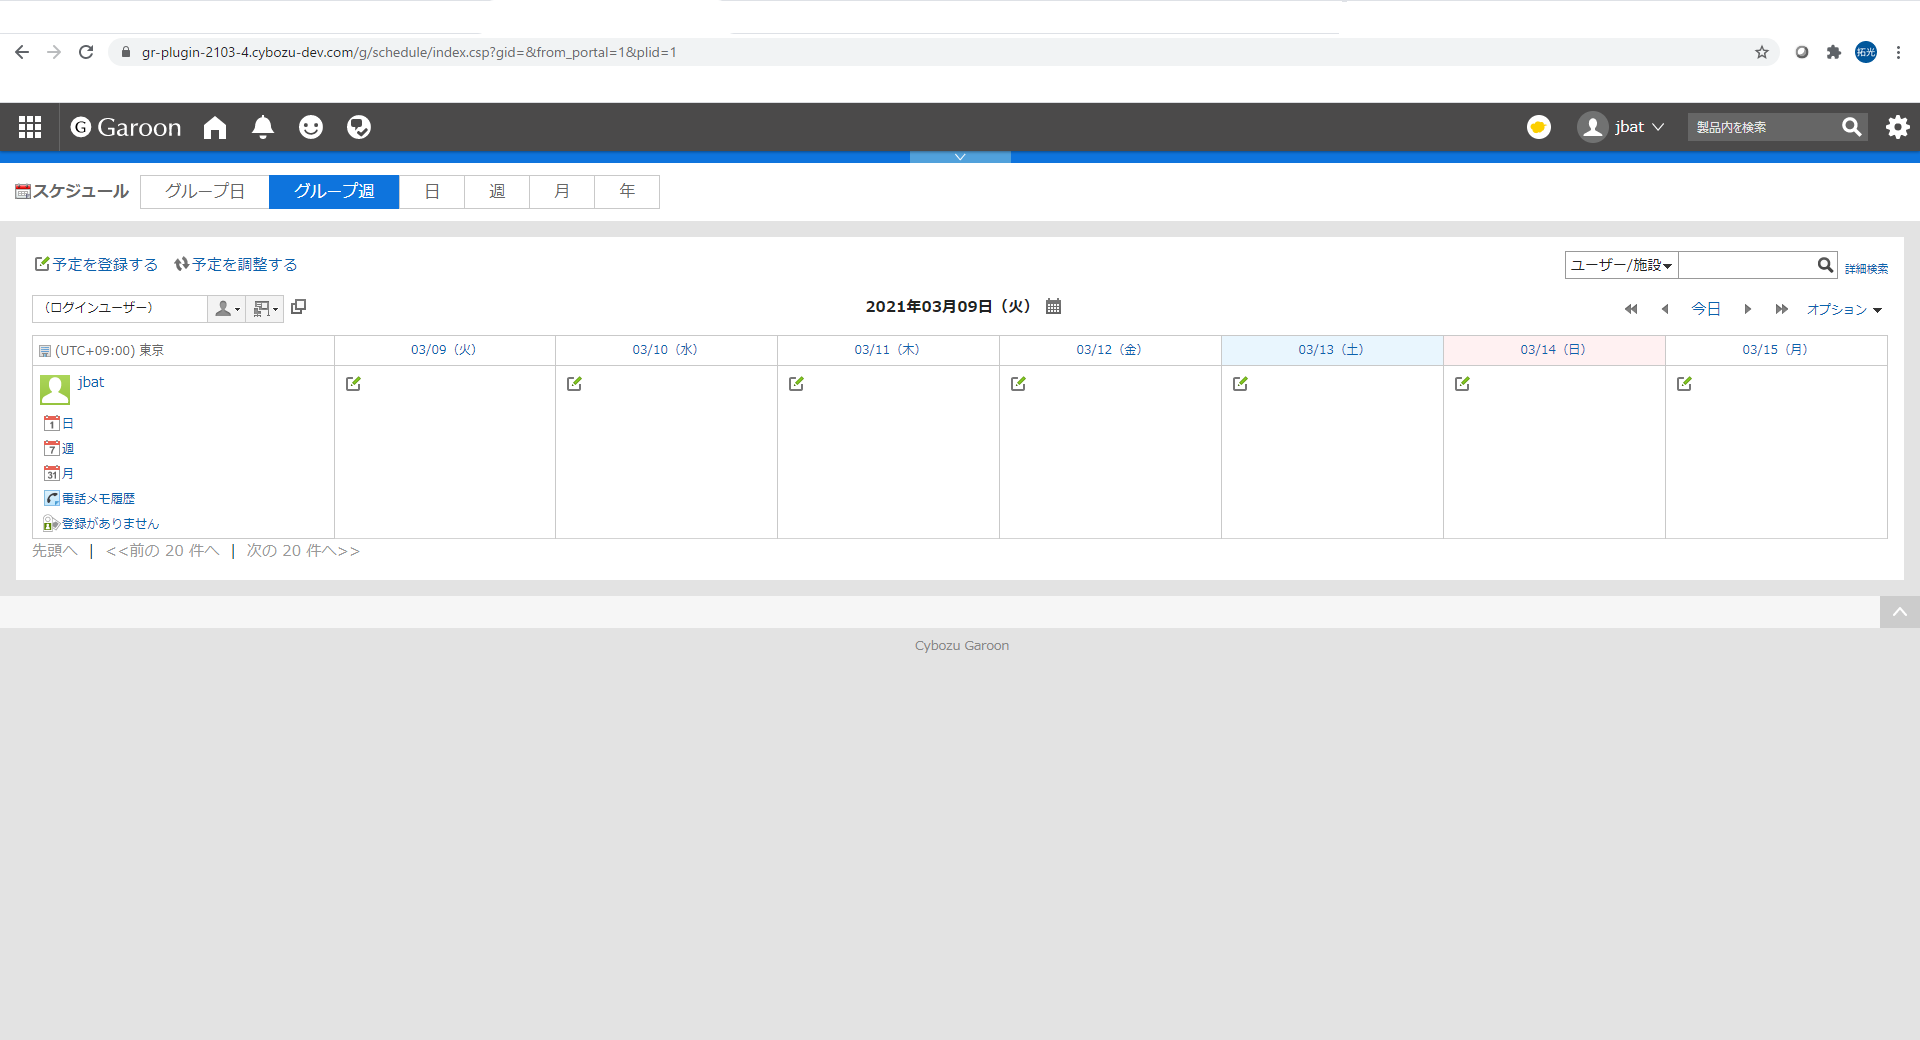
Task: Advance one day with next arrow
Action: pos(1747,309)
